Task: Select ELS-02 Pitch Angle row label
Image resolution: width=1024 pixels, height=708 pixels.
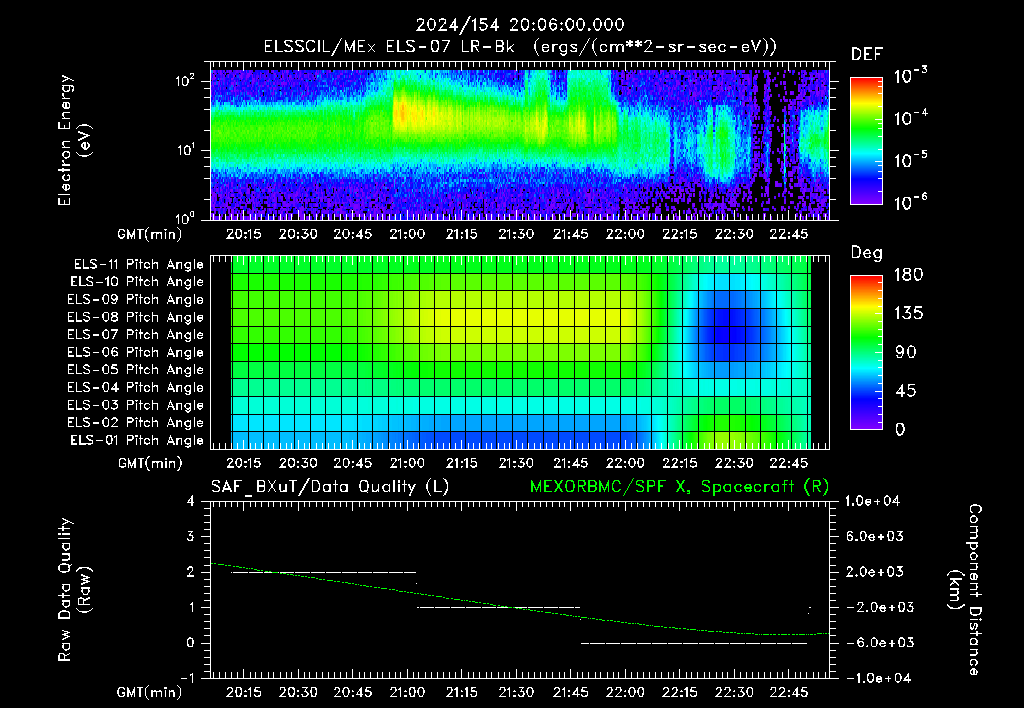Action: pyautogui.click(x=136, y=423)
